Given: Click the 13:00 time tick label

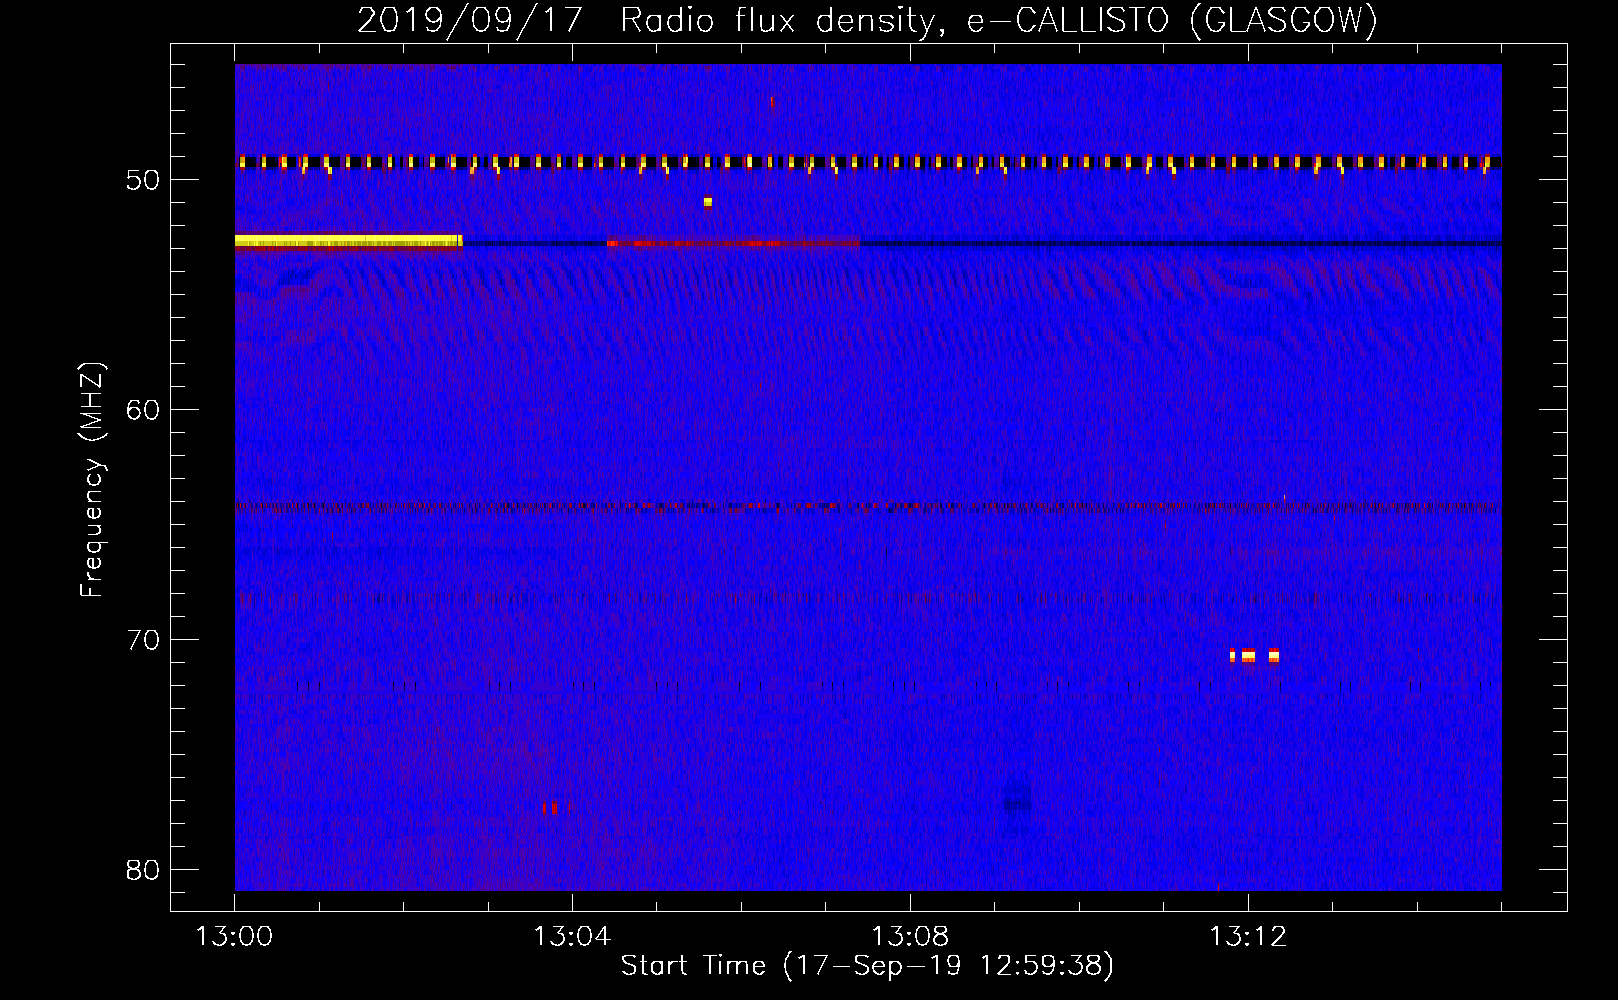Looking at the screenshot, I should coord(234,937).
